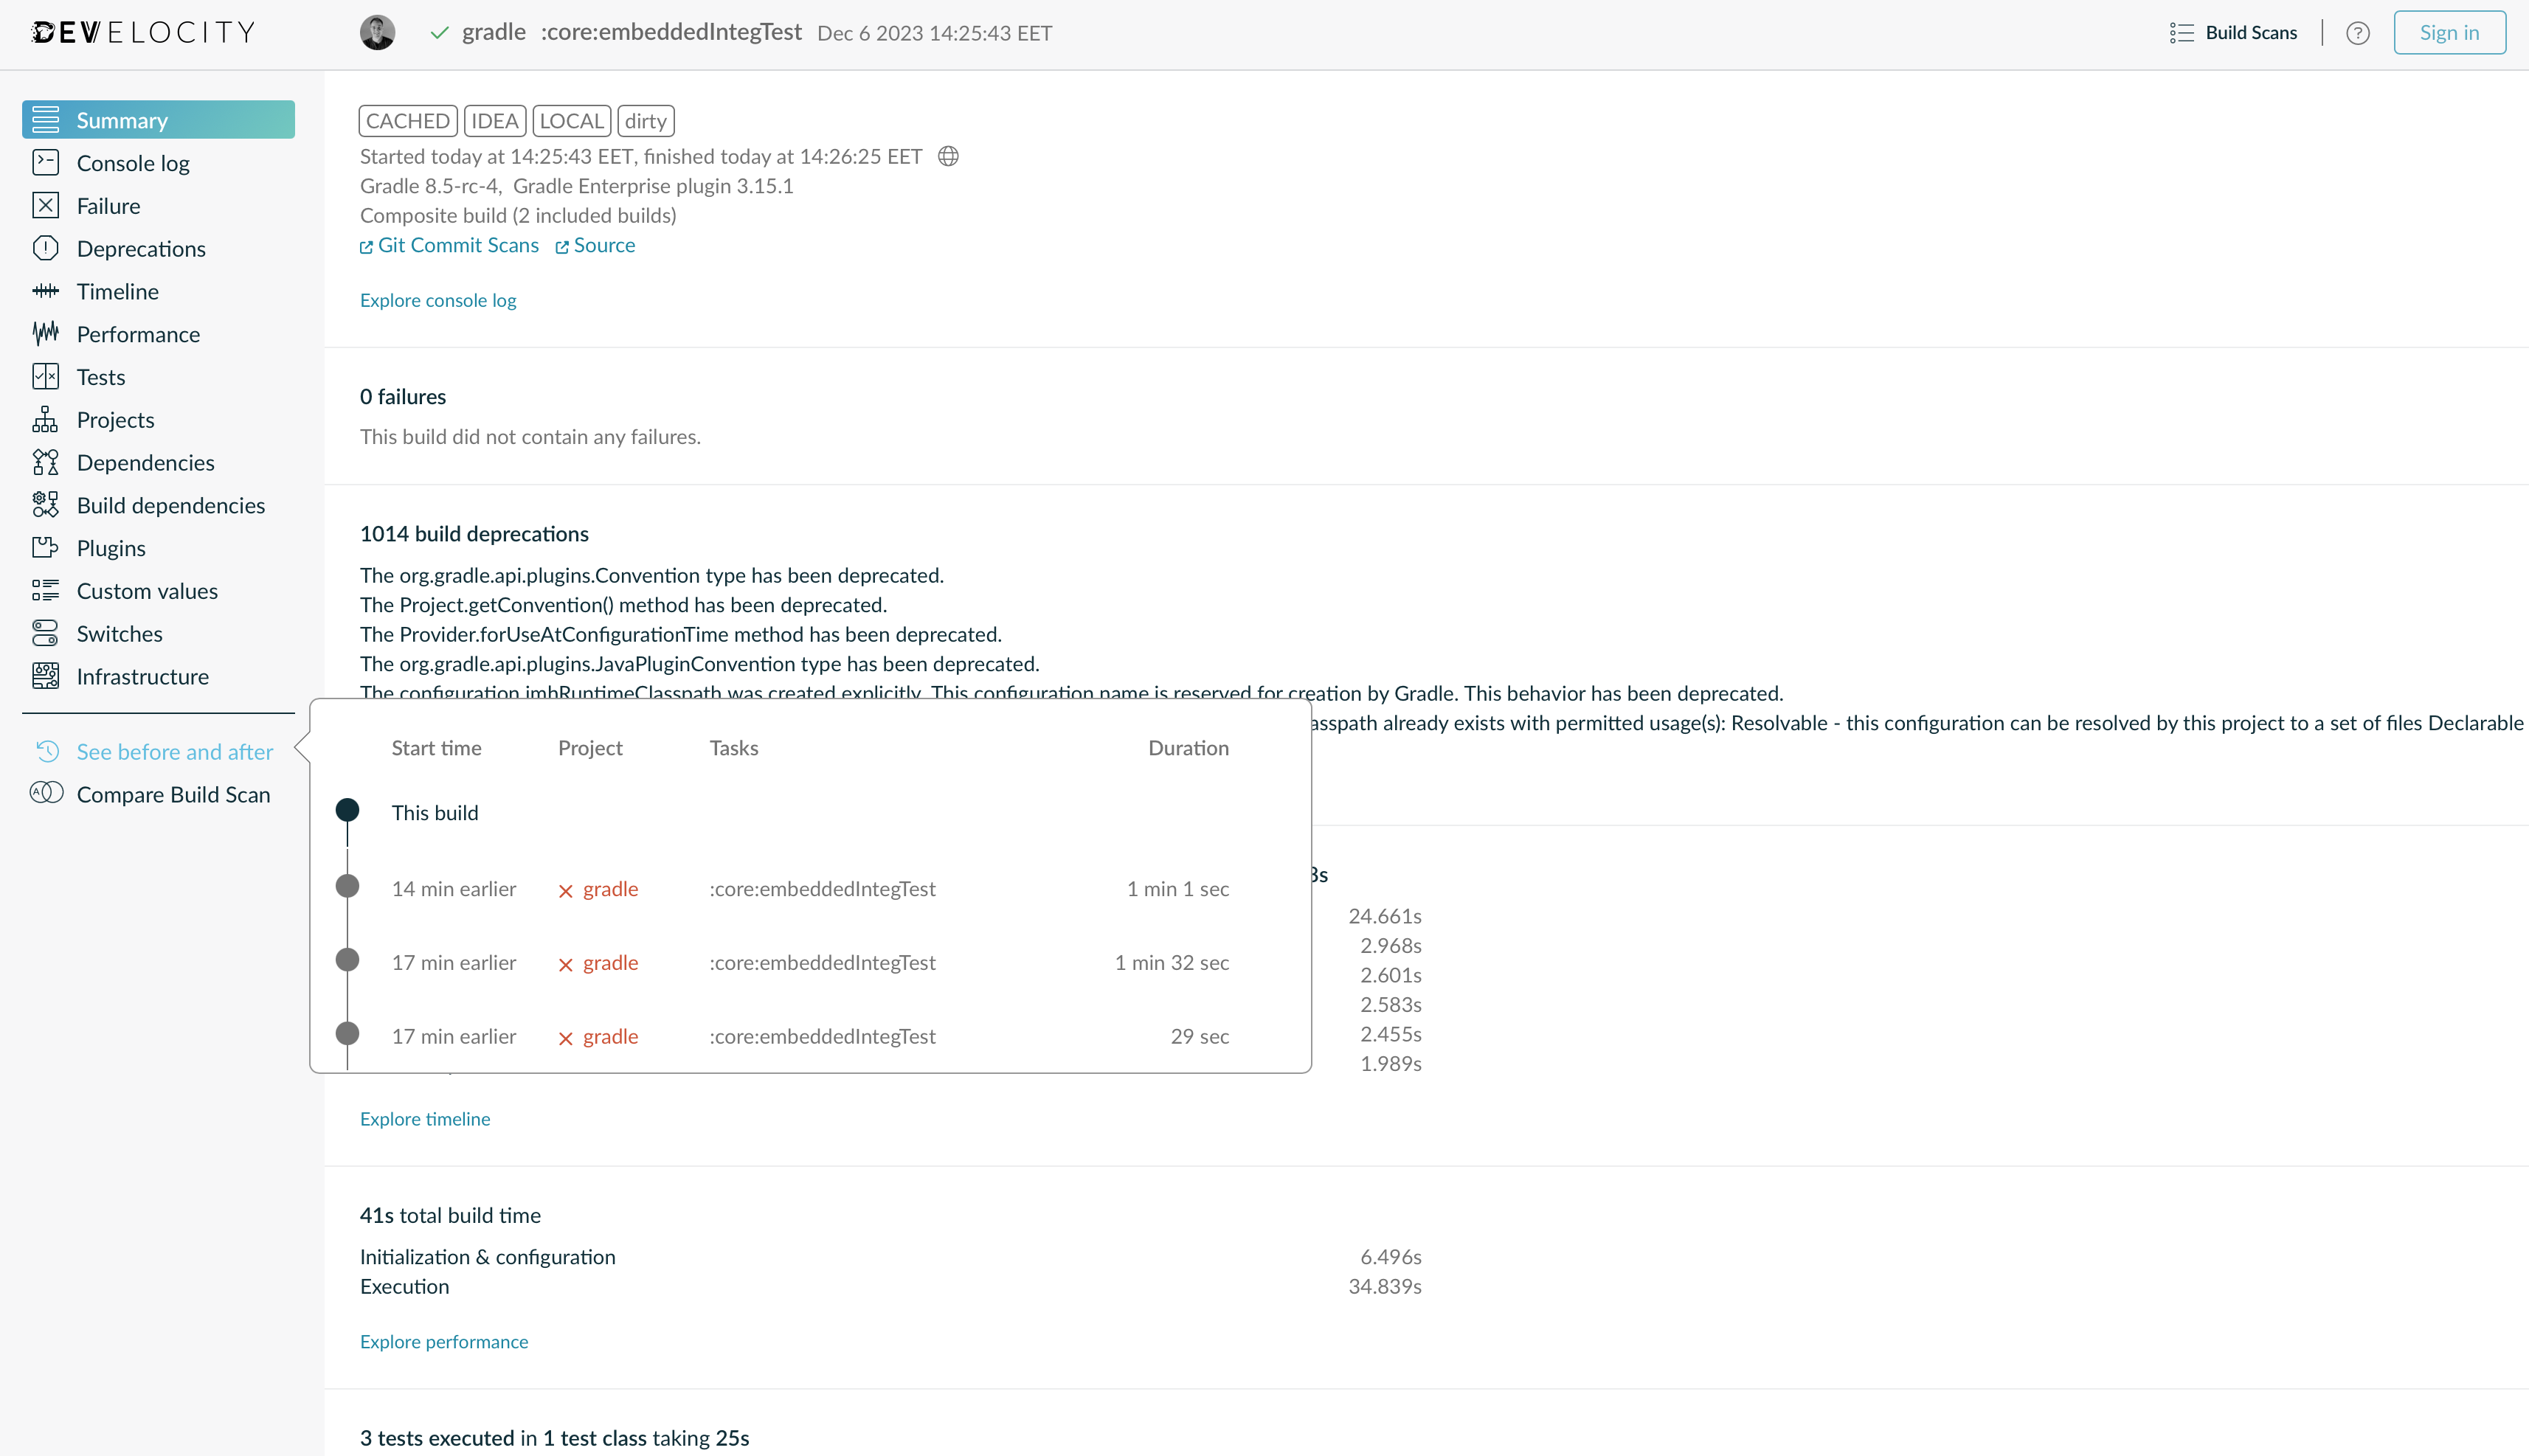Select the 14 min earlier build marker
2529x1456 pixels.
click(347, 885)
